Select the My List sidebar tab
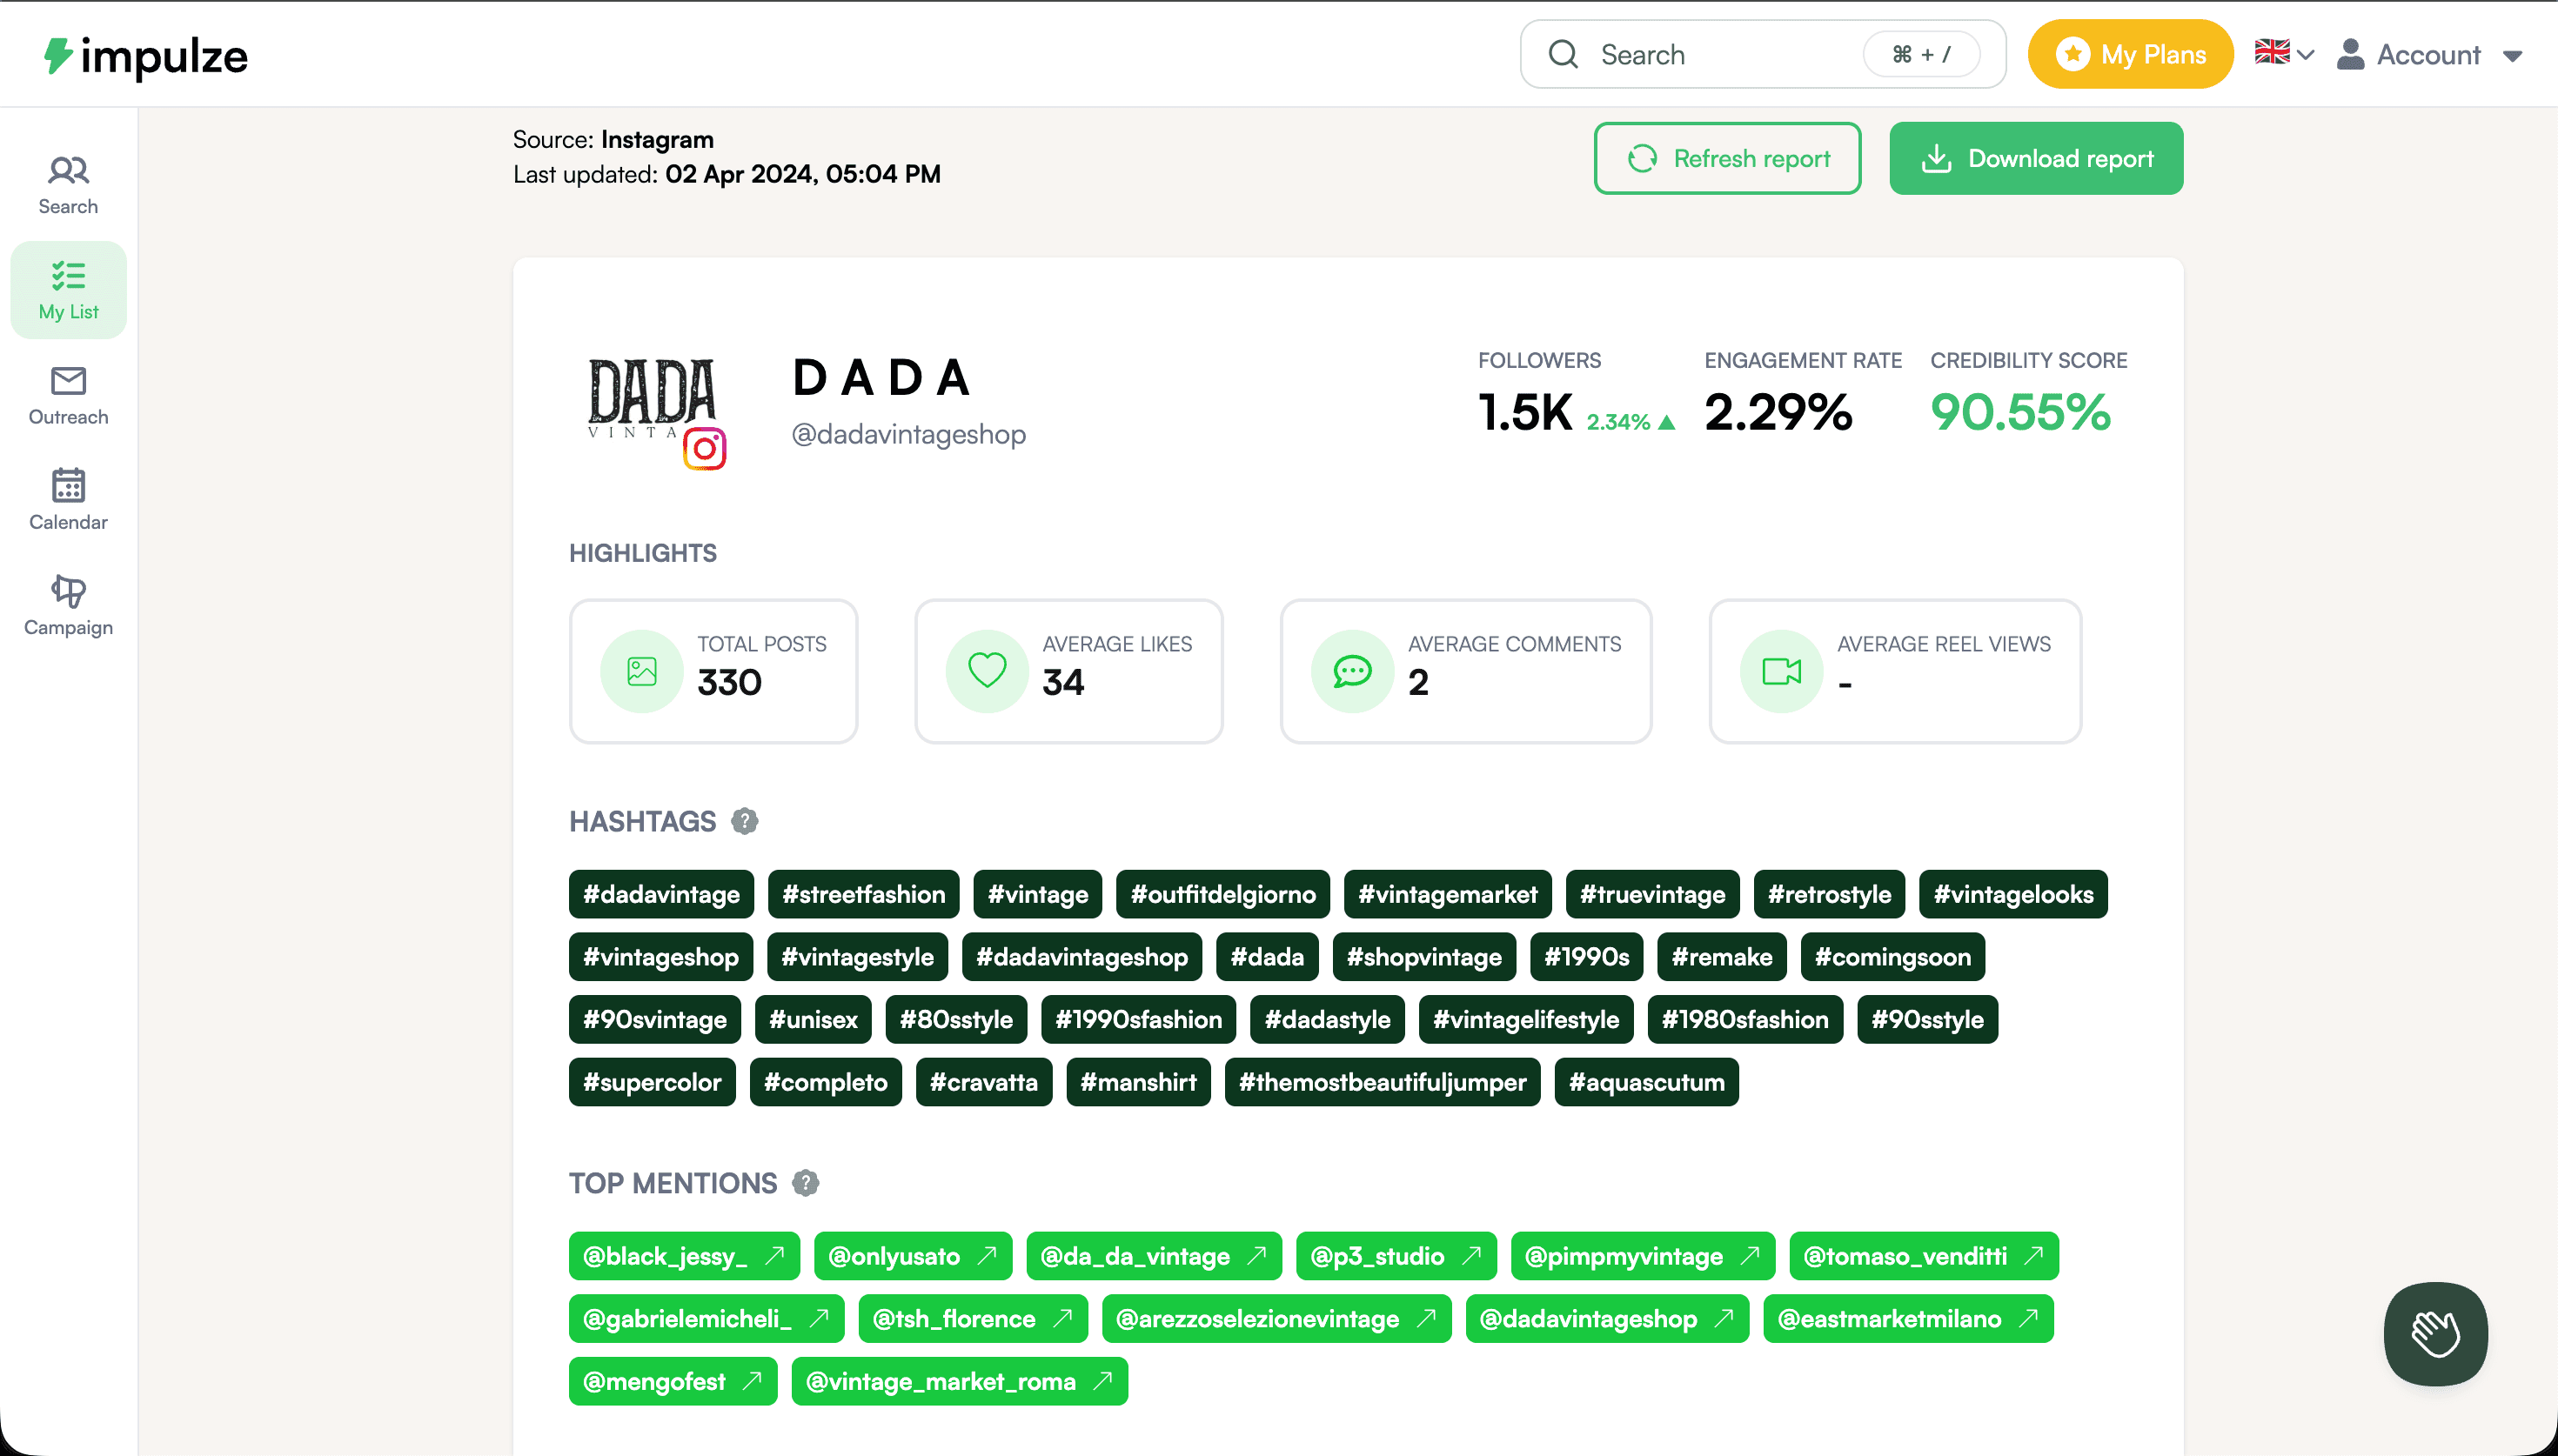This screenshot has height=1456, width=2558. pos(68,290)
